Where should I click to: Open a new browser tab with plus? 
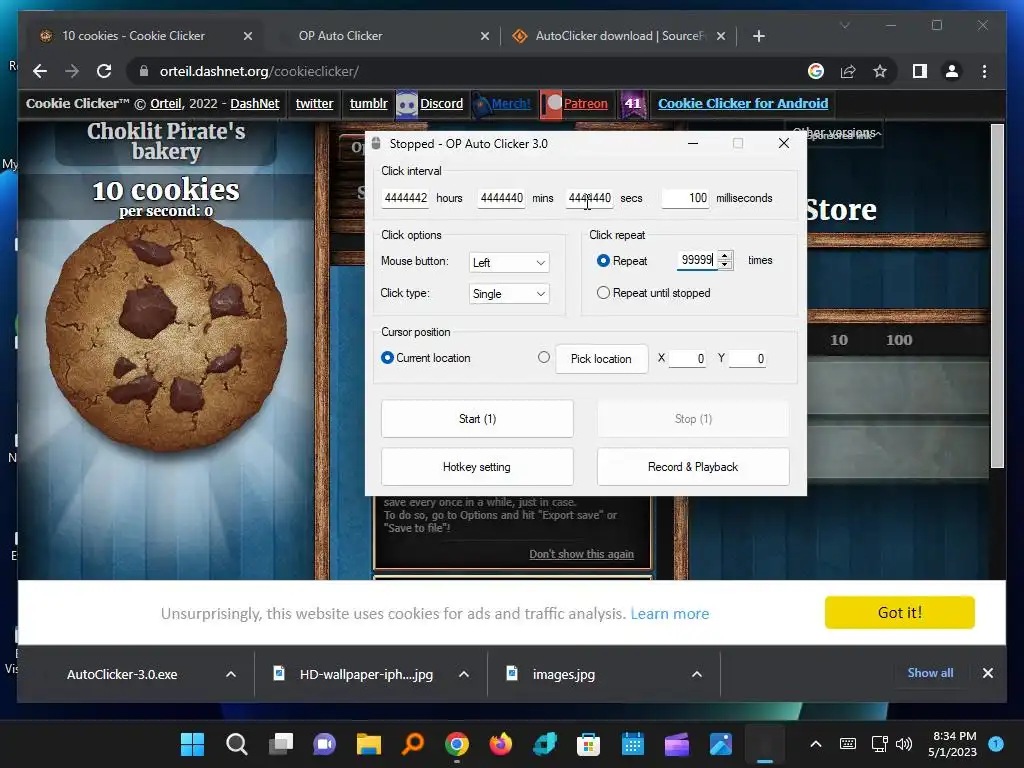[x=758, y=36]
